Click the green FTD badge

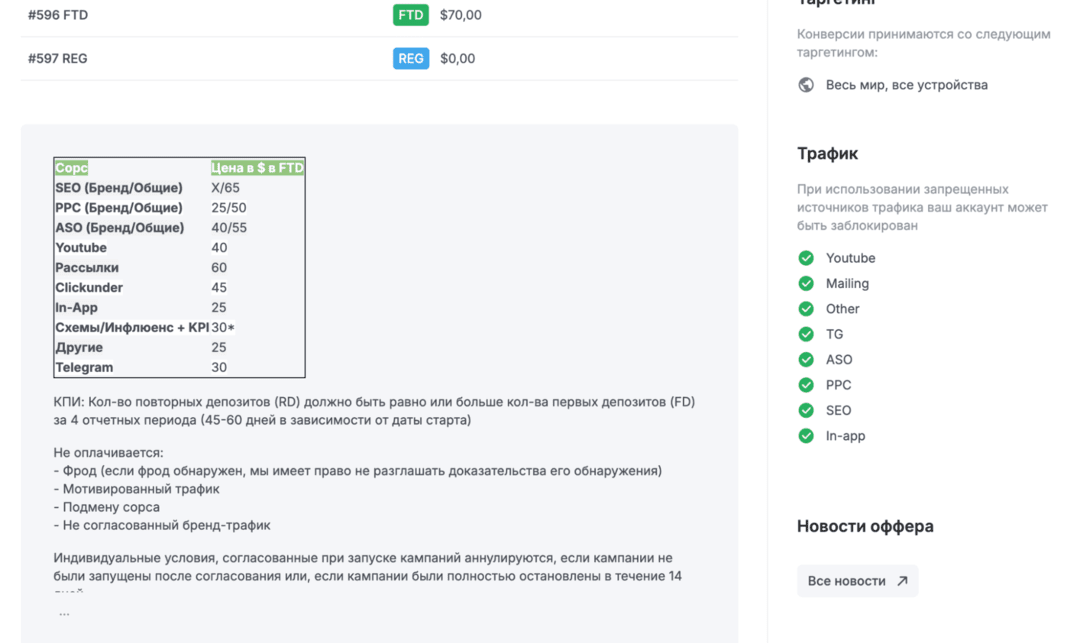click(411, 15)
